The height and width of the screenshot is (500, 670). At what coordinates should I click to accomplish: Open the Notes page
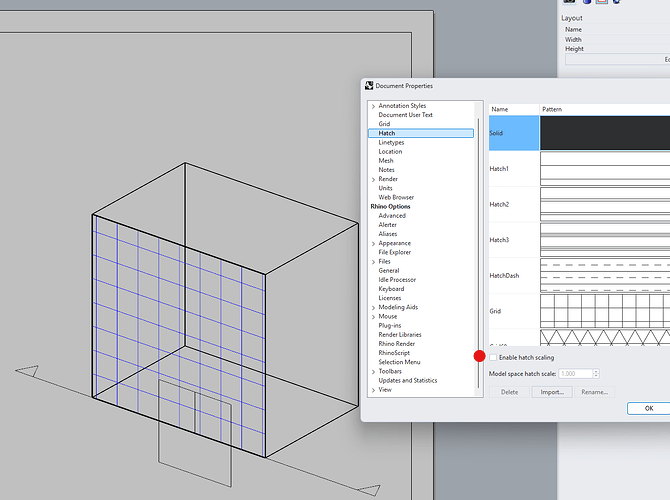click(x=386, y=170)
